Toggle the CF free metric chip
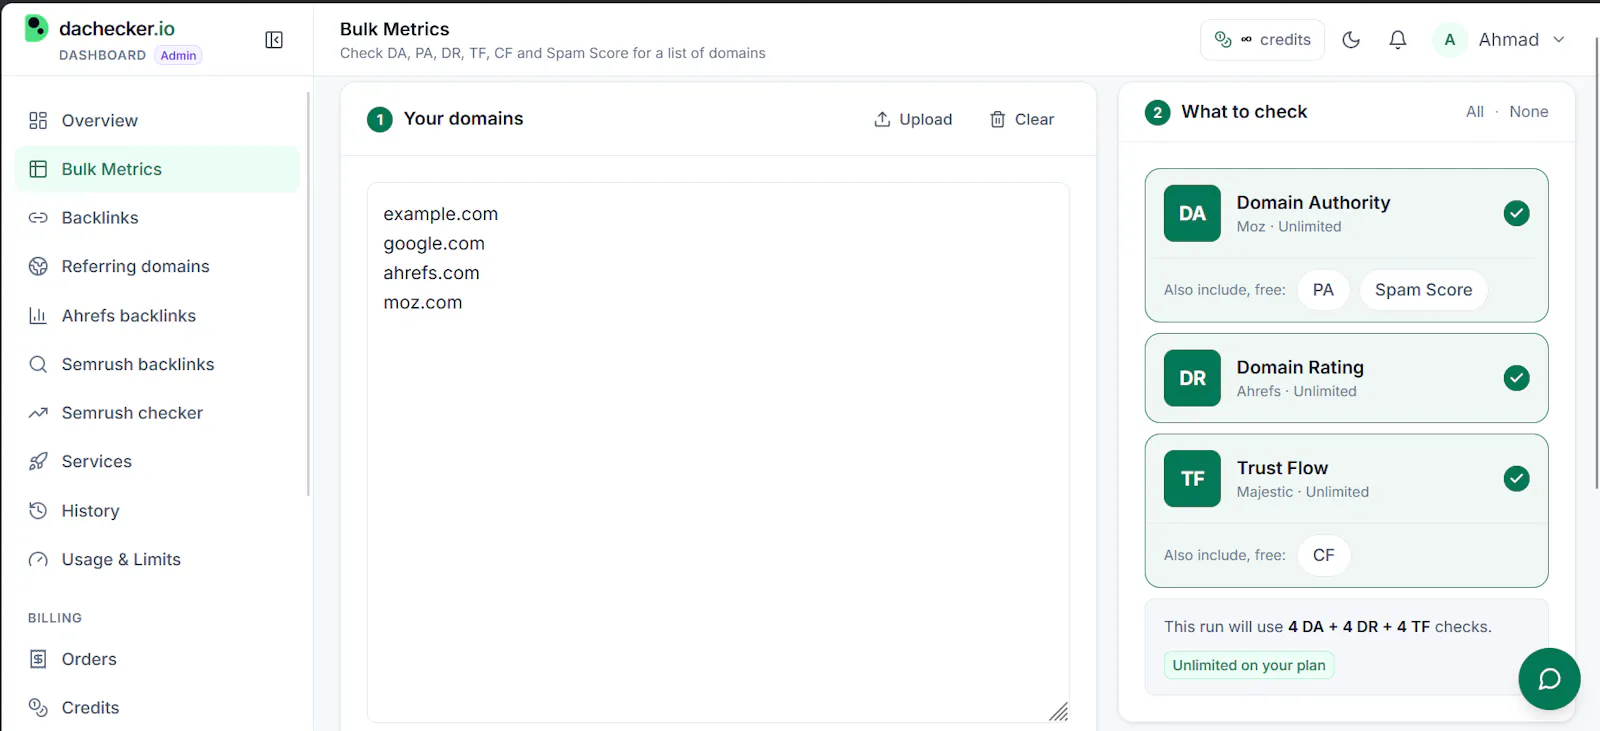The height and width of the screenshot is (731, 1600). coord(1323,555)
